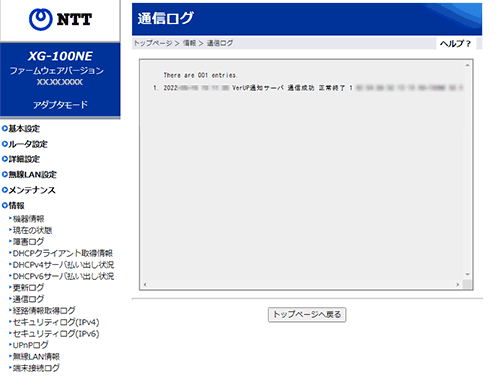Expand the 詳細設定 menu section

pos(21,159)
